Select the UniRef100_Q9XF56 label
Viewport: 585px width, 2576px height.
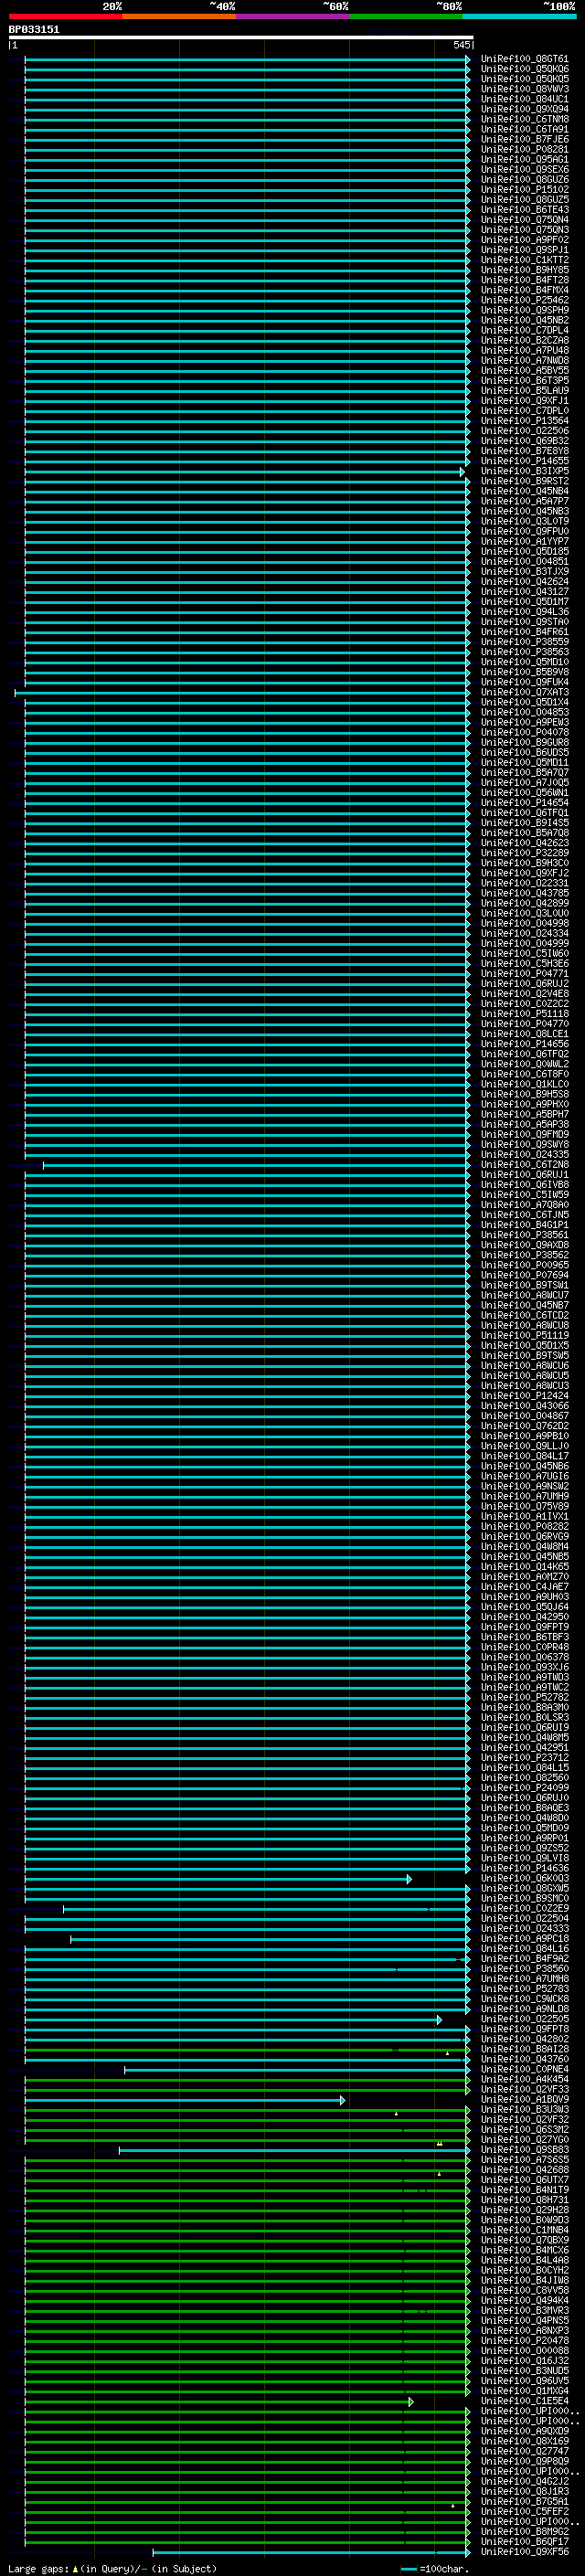pos(525,2553)
